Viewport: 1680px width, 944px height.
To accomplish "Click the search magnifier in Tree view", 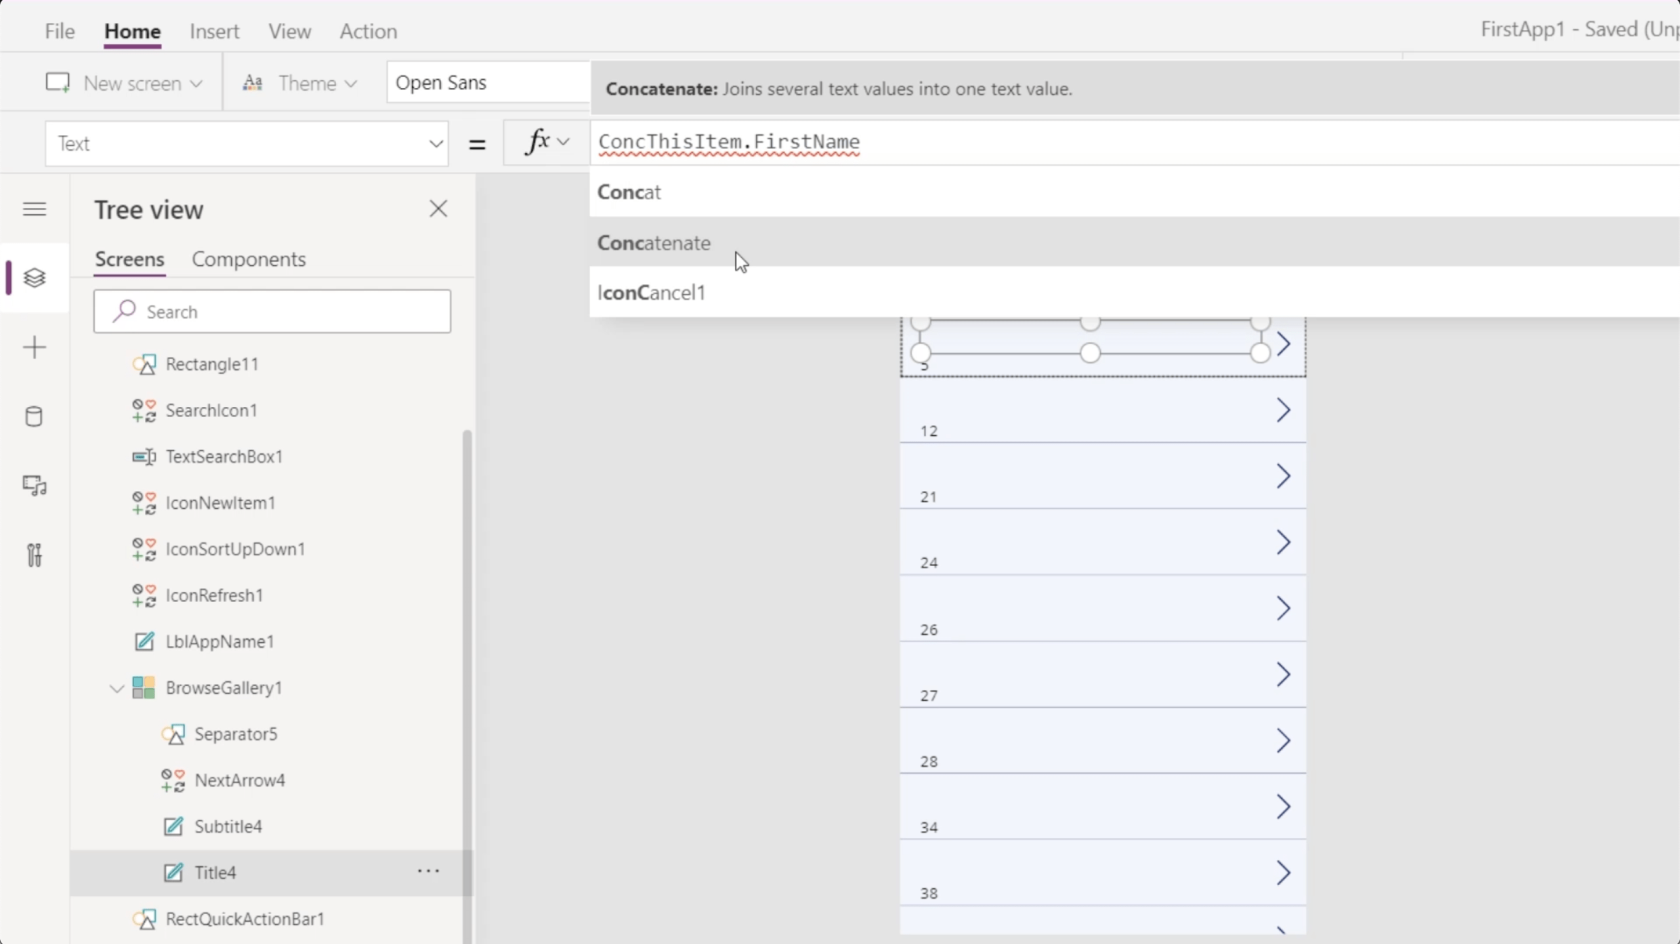I will point(124,311).
